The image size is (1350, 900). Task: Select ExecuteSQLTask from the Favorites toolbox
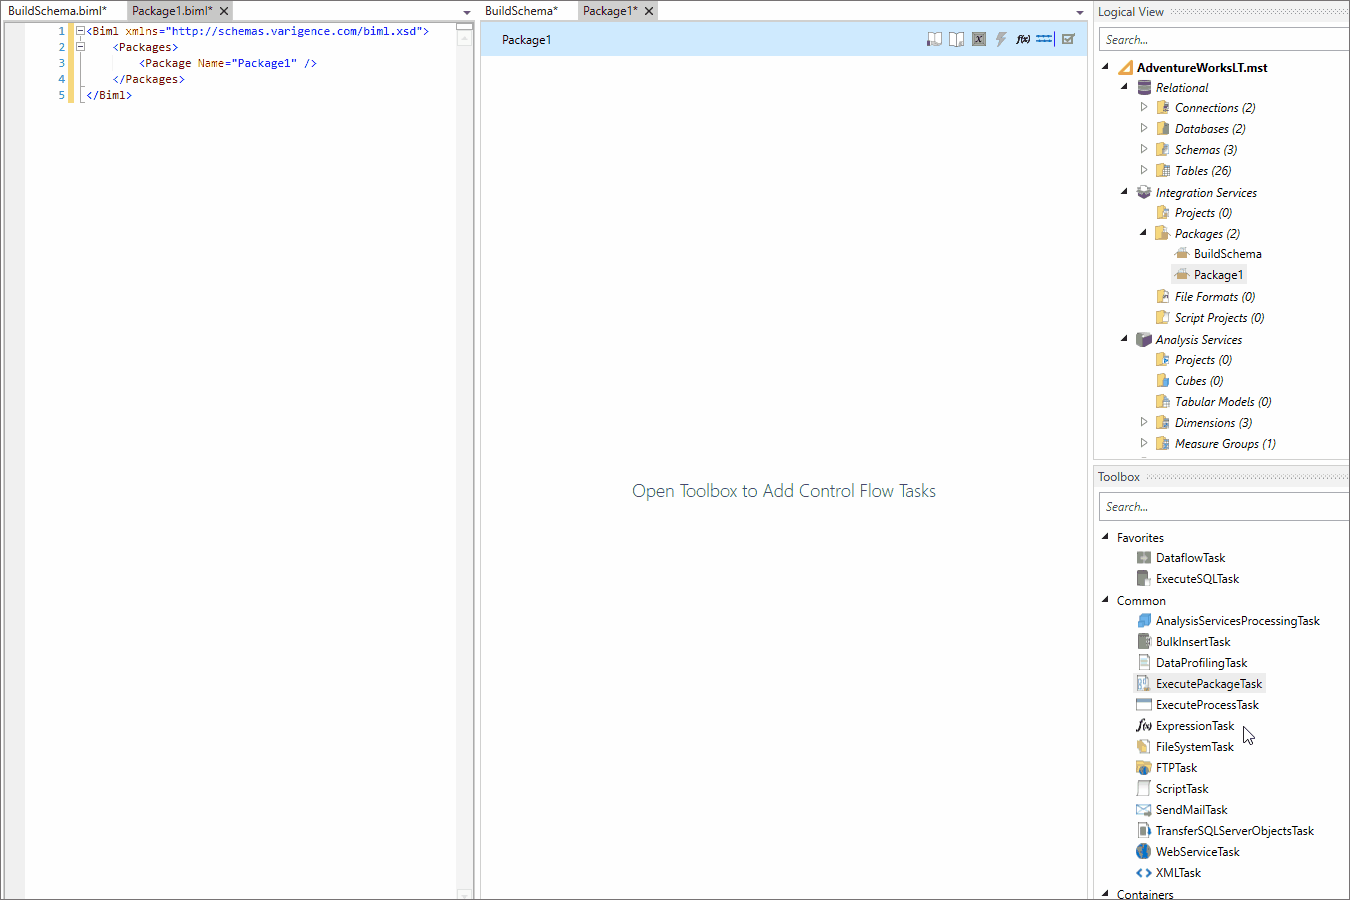tap(1197, 579)
